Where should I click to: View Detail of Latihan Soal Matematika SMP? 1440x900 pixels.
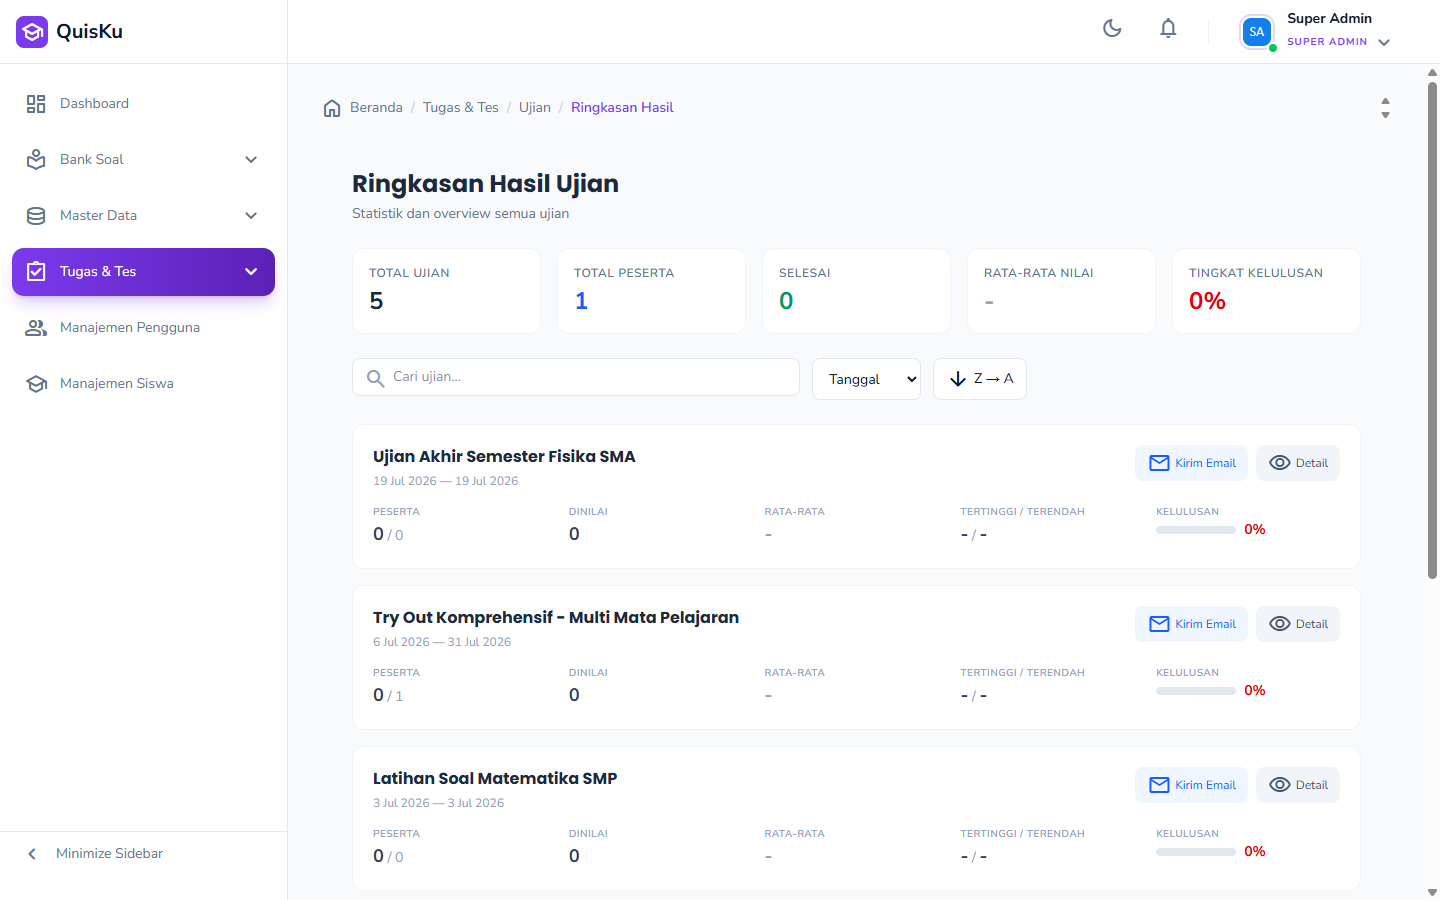1298,785
